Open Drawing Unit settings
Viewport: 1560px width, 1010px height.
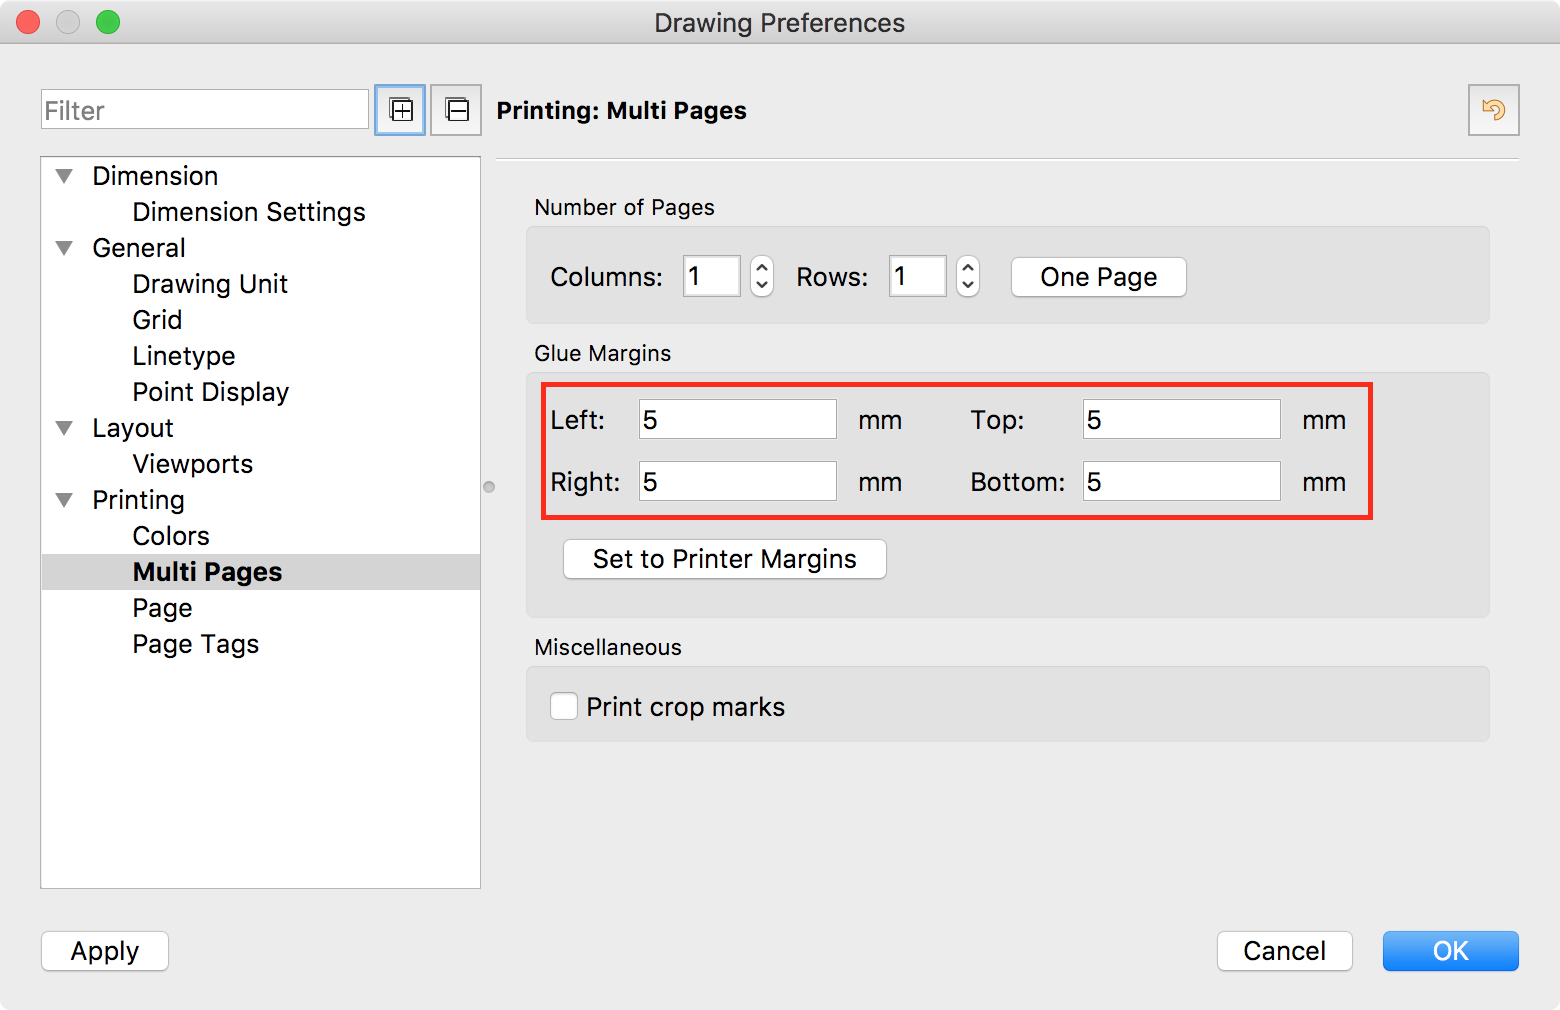tap(210, 284)
